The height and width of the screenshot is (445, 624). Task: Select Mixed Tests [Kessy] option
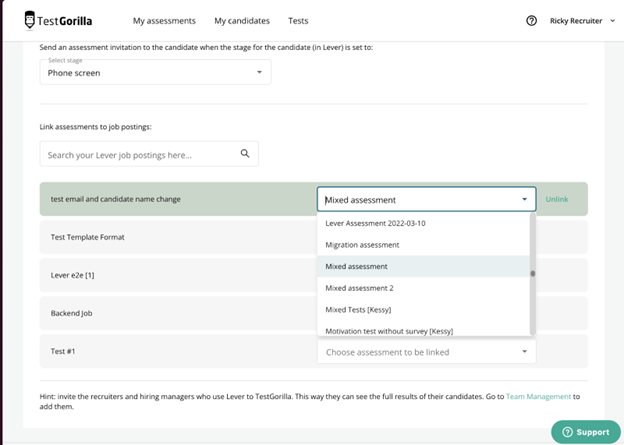[423, 309]
